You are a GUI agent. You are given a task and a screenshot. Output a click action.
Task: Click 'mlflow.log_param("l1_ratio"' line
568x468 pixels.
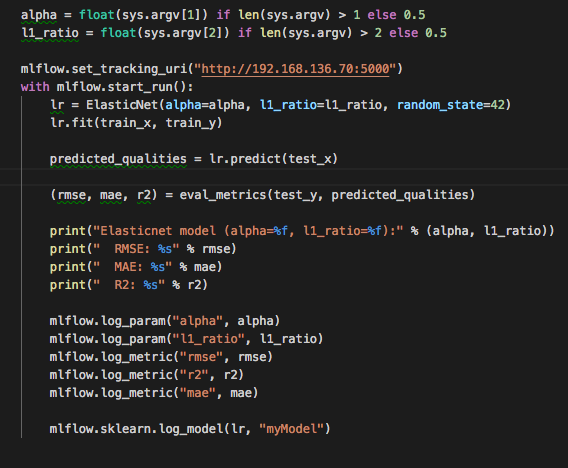(x=187, y=339)
